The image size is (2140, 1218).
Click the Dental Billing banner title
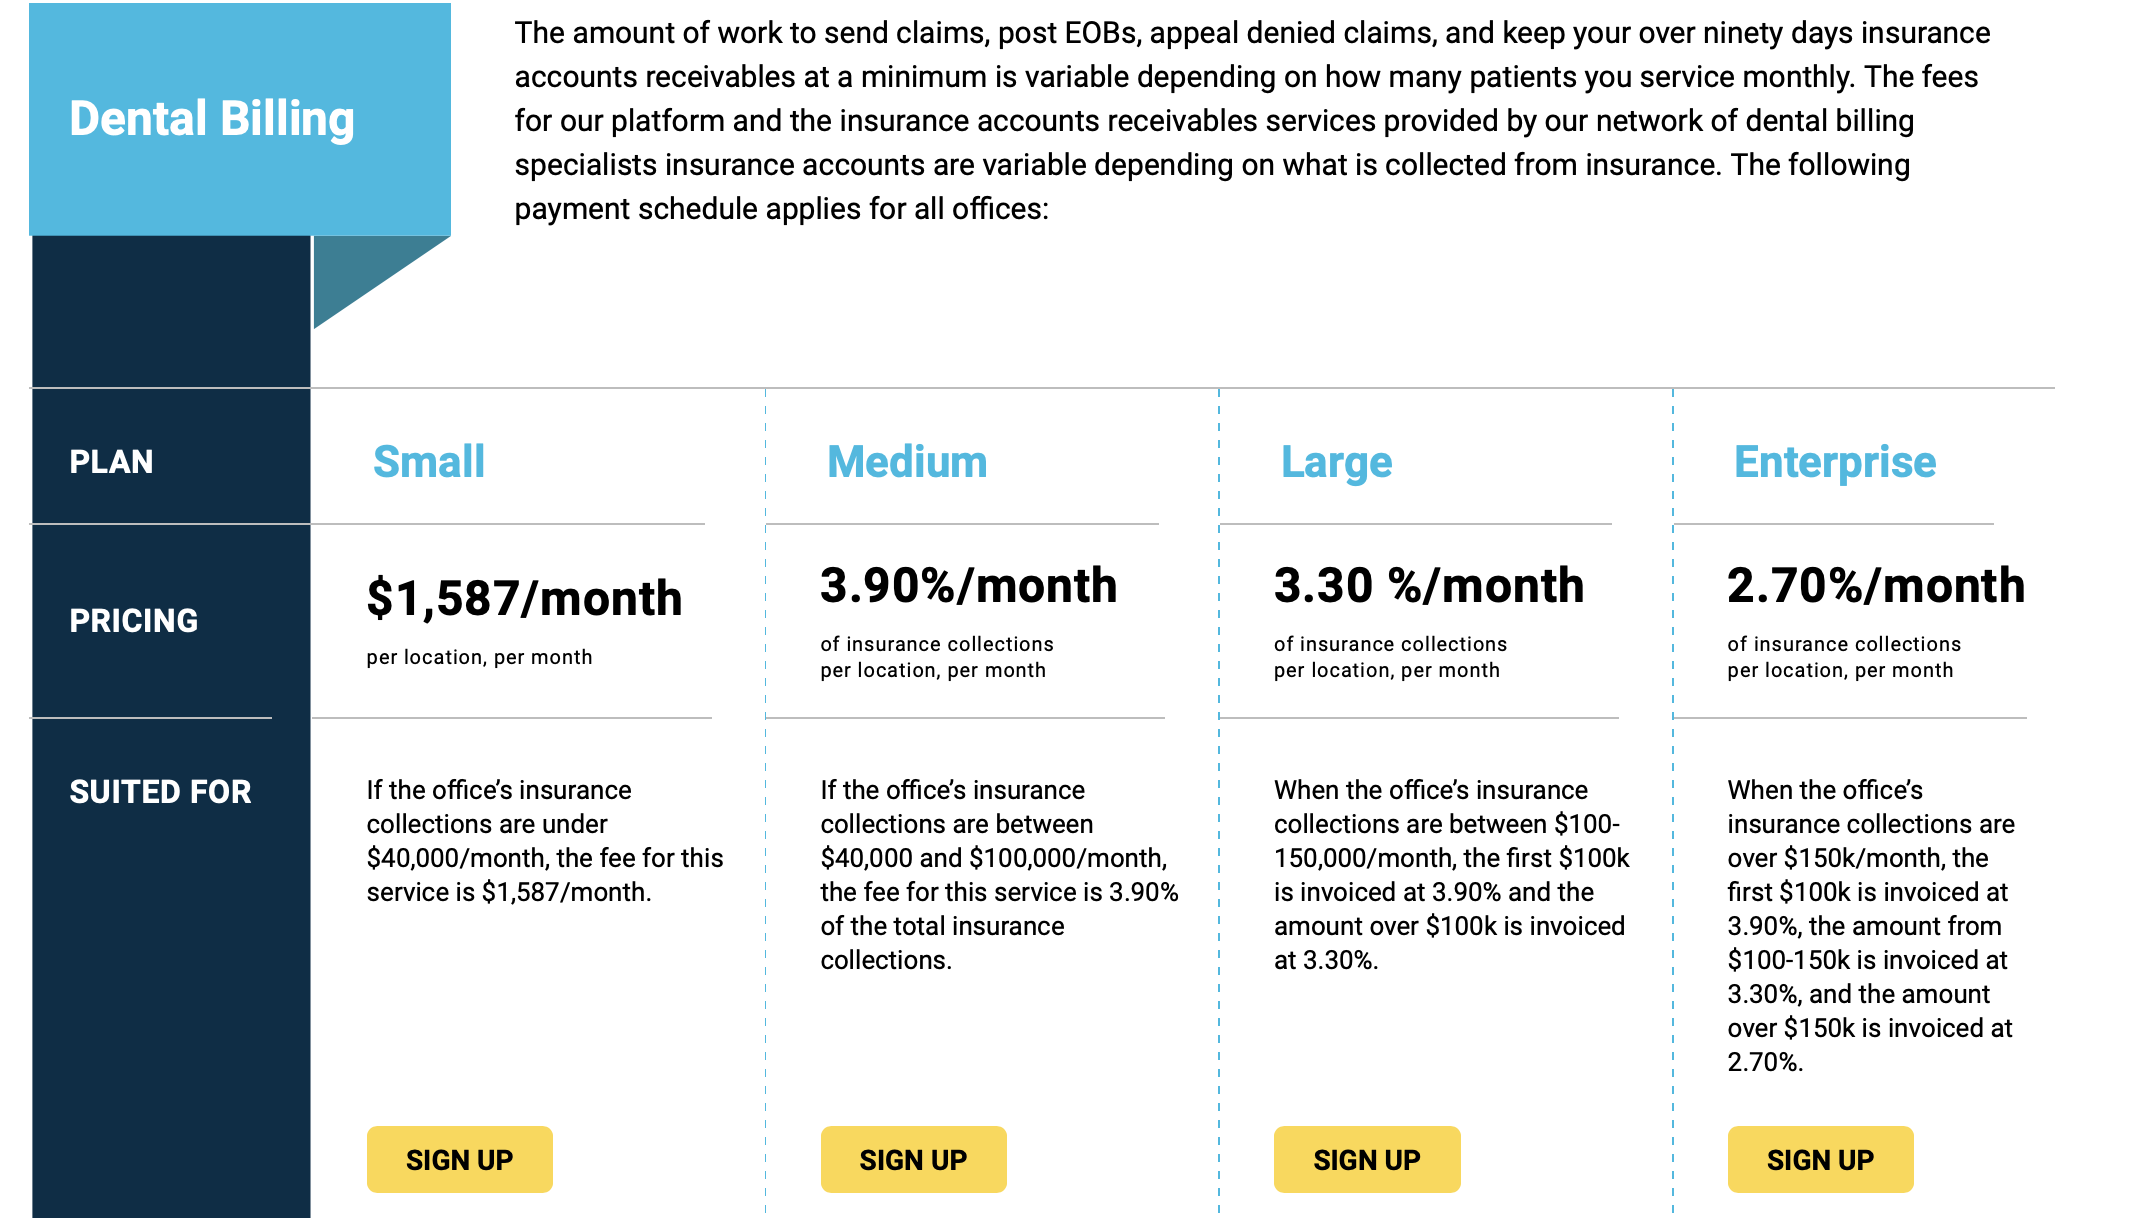coord(212,119)
